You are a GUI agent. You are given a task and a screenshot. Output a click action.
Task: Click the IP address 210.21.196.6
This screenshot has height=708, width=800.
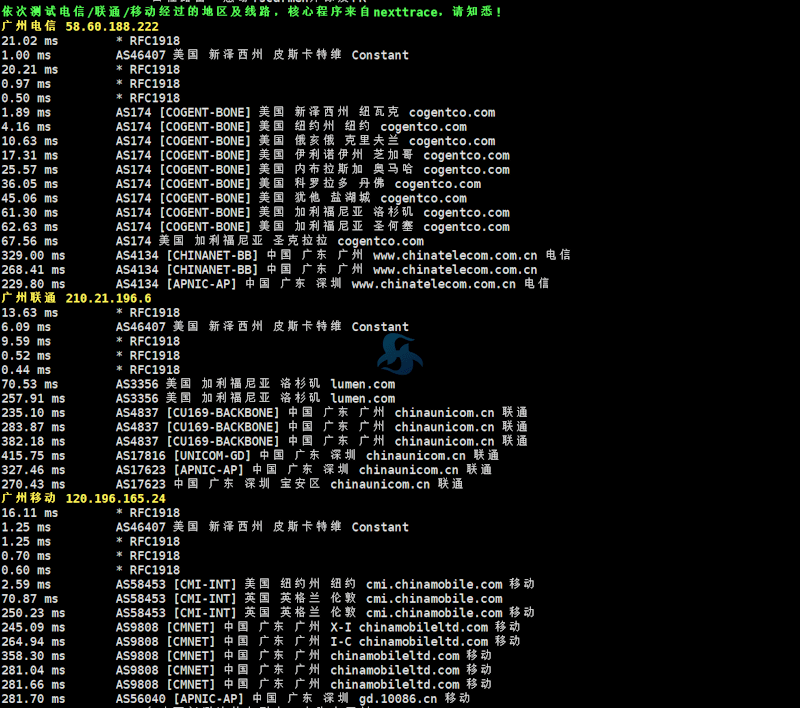click(x=109, y=298)
